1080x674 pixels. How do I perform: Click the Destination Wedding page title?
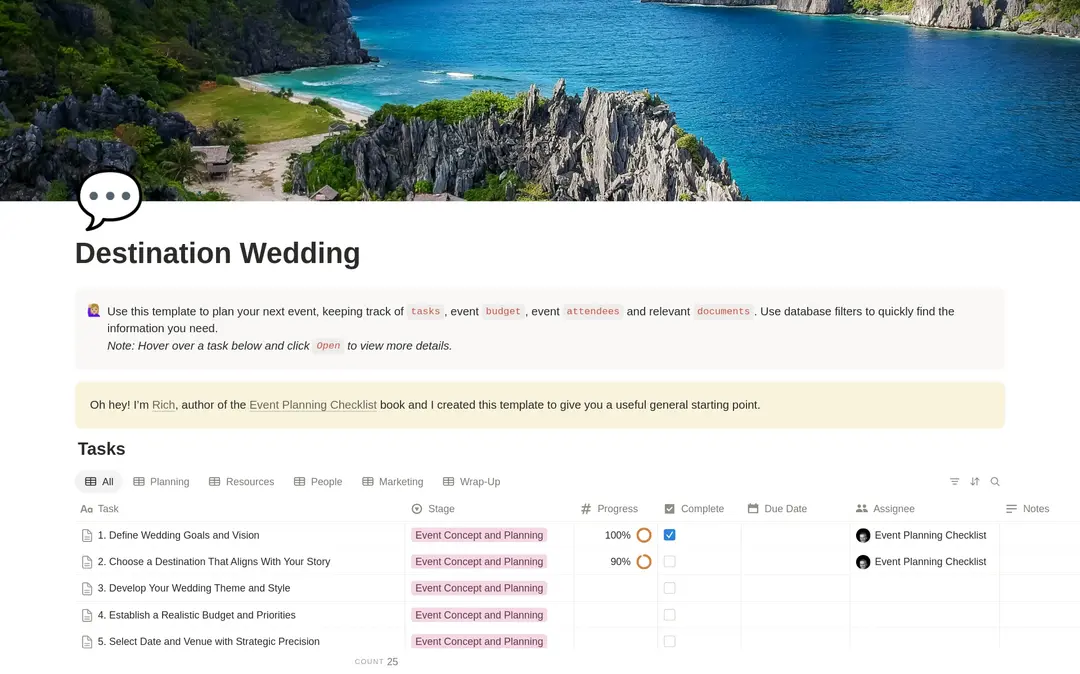[x=218, y=253]
